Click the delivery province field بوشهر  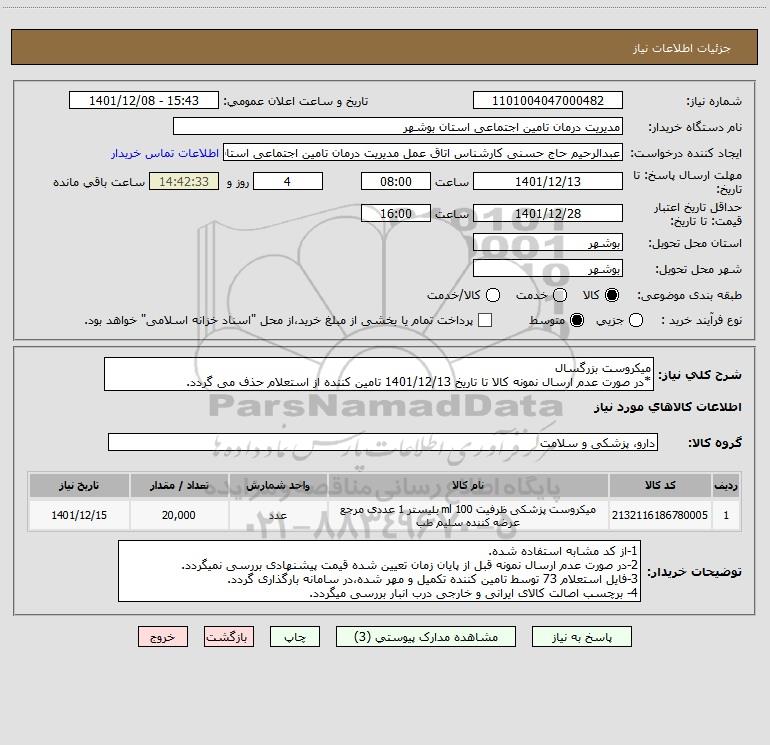548,242
